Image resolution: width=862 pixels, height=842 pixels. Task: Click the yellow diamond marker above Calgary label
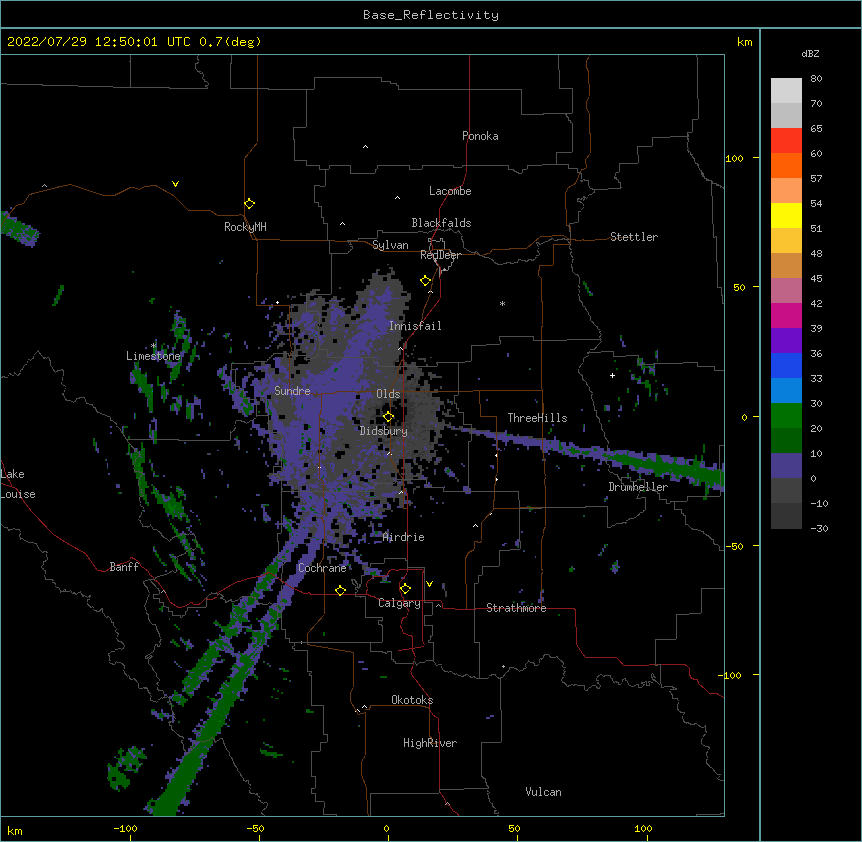click(x=405, y=589)
